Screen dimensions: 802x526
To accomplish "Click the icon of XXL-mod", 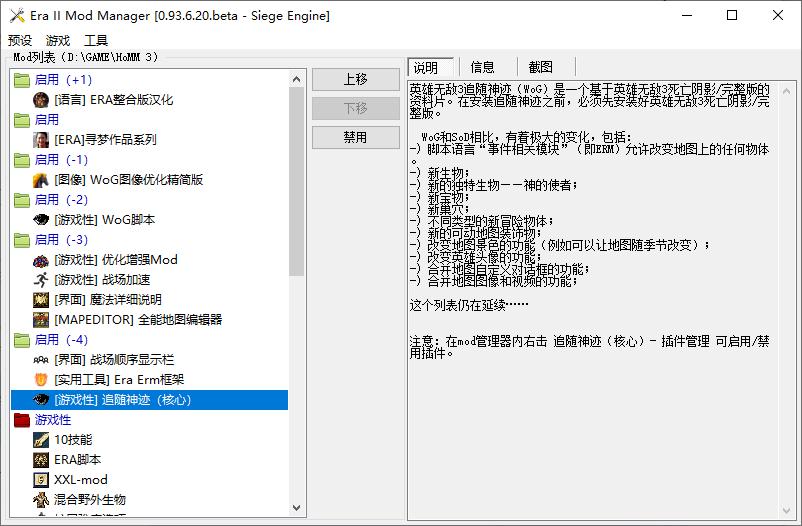I will (41, 479).
